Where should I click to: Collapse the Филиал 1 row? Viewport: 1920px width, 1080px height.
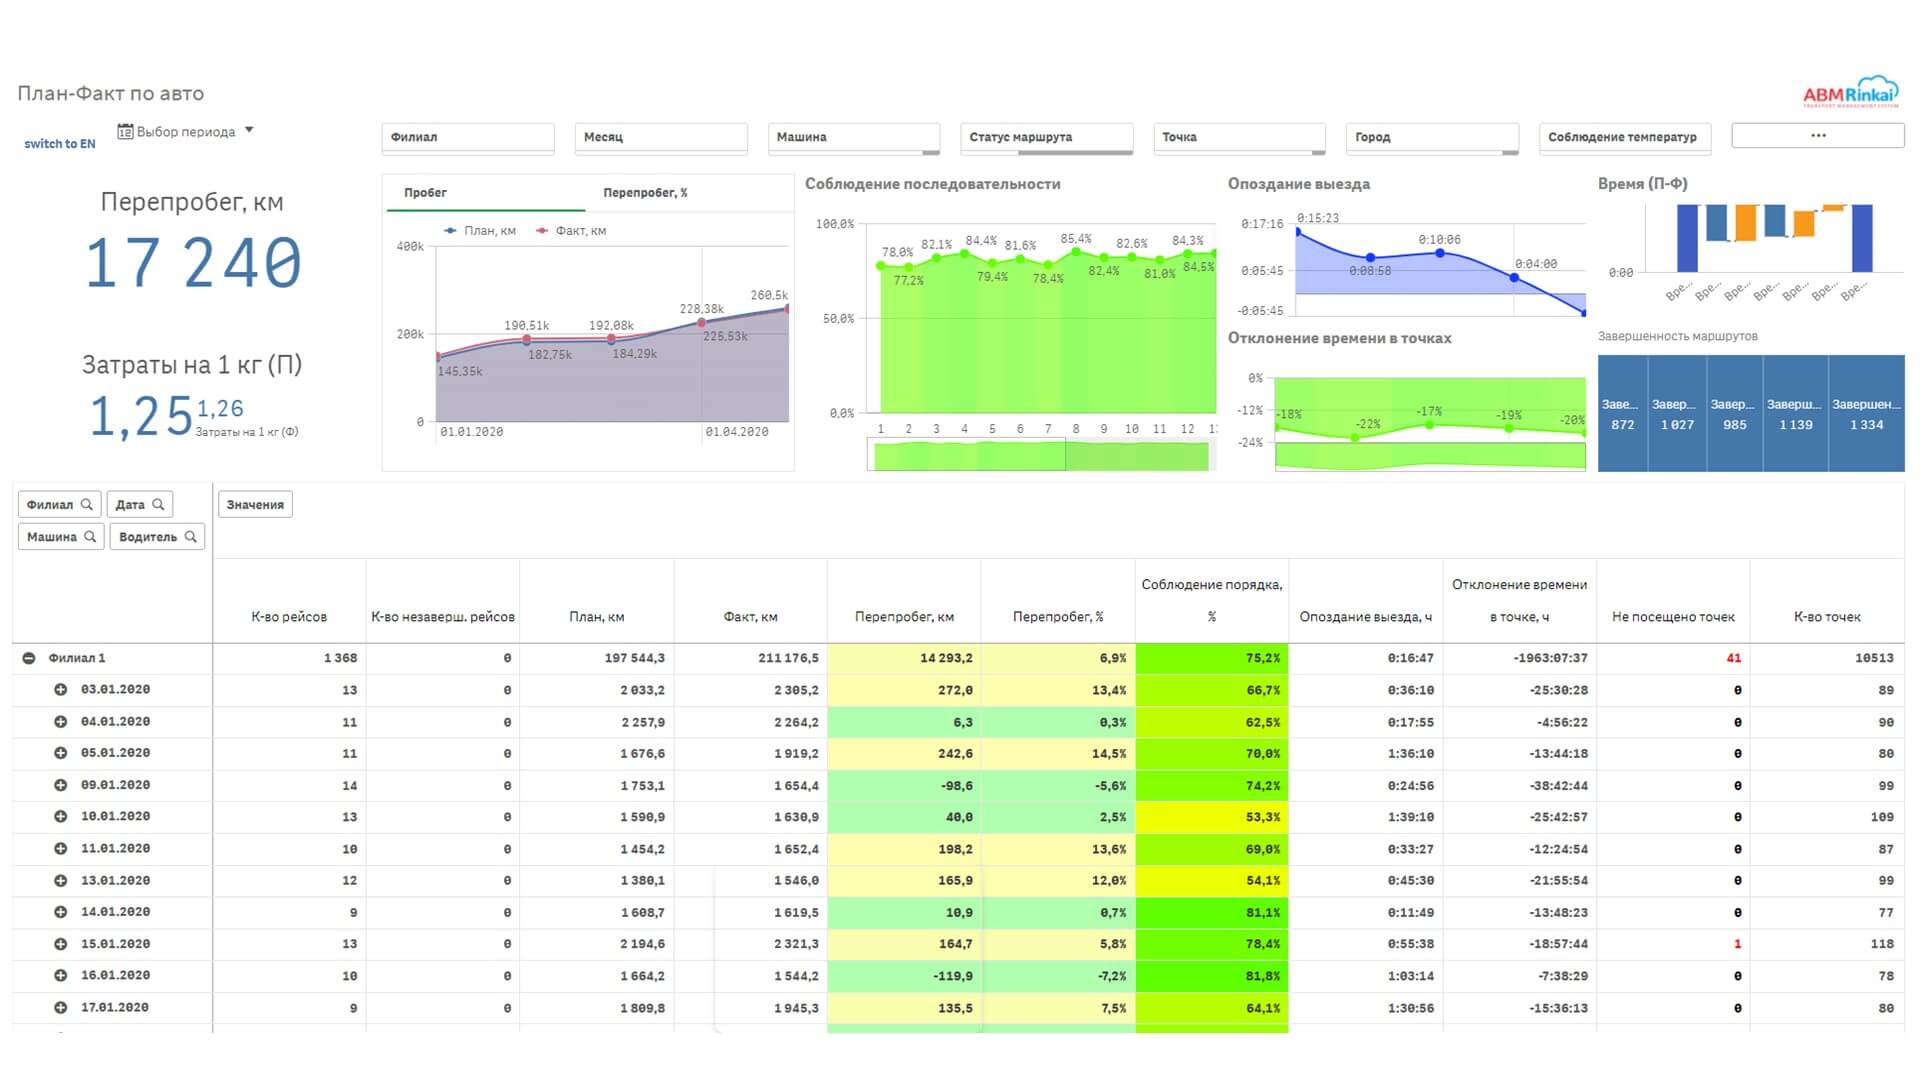click(29, 658)
